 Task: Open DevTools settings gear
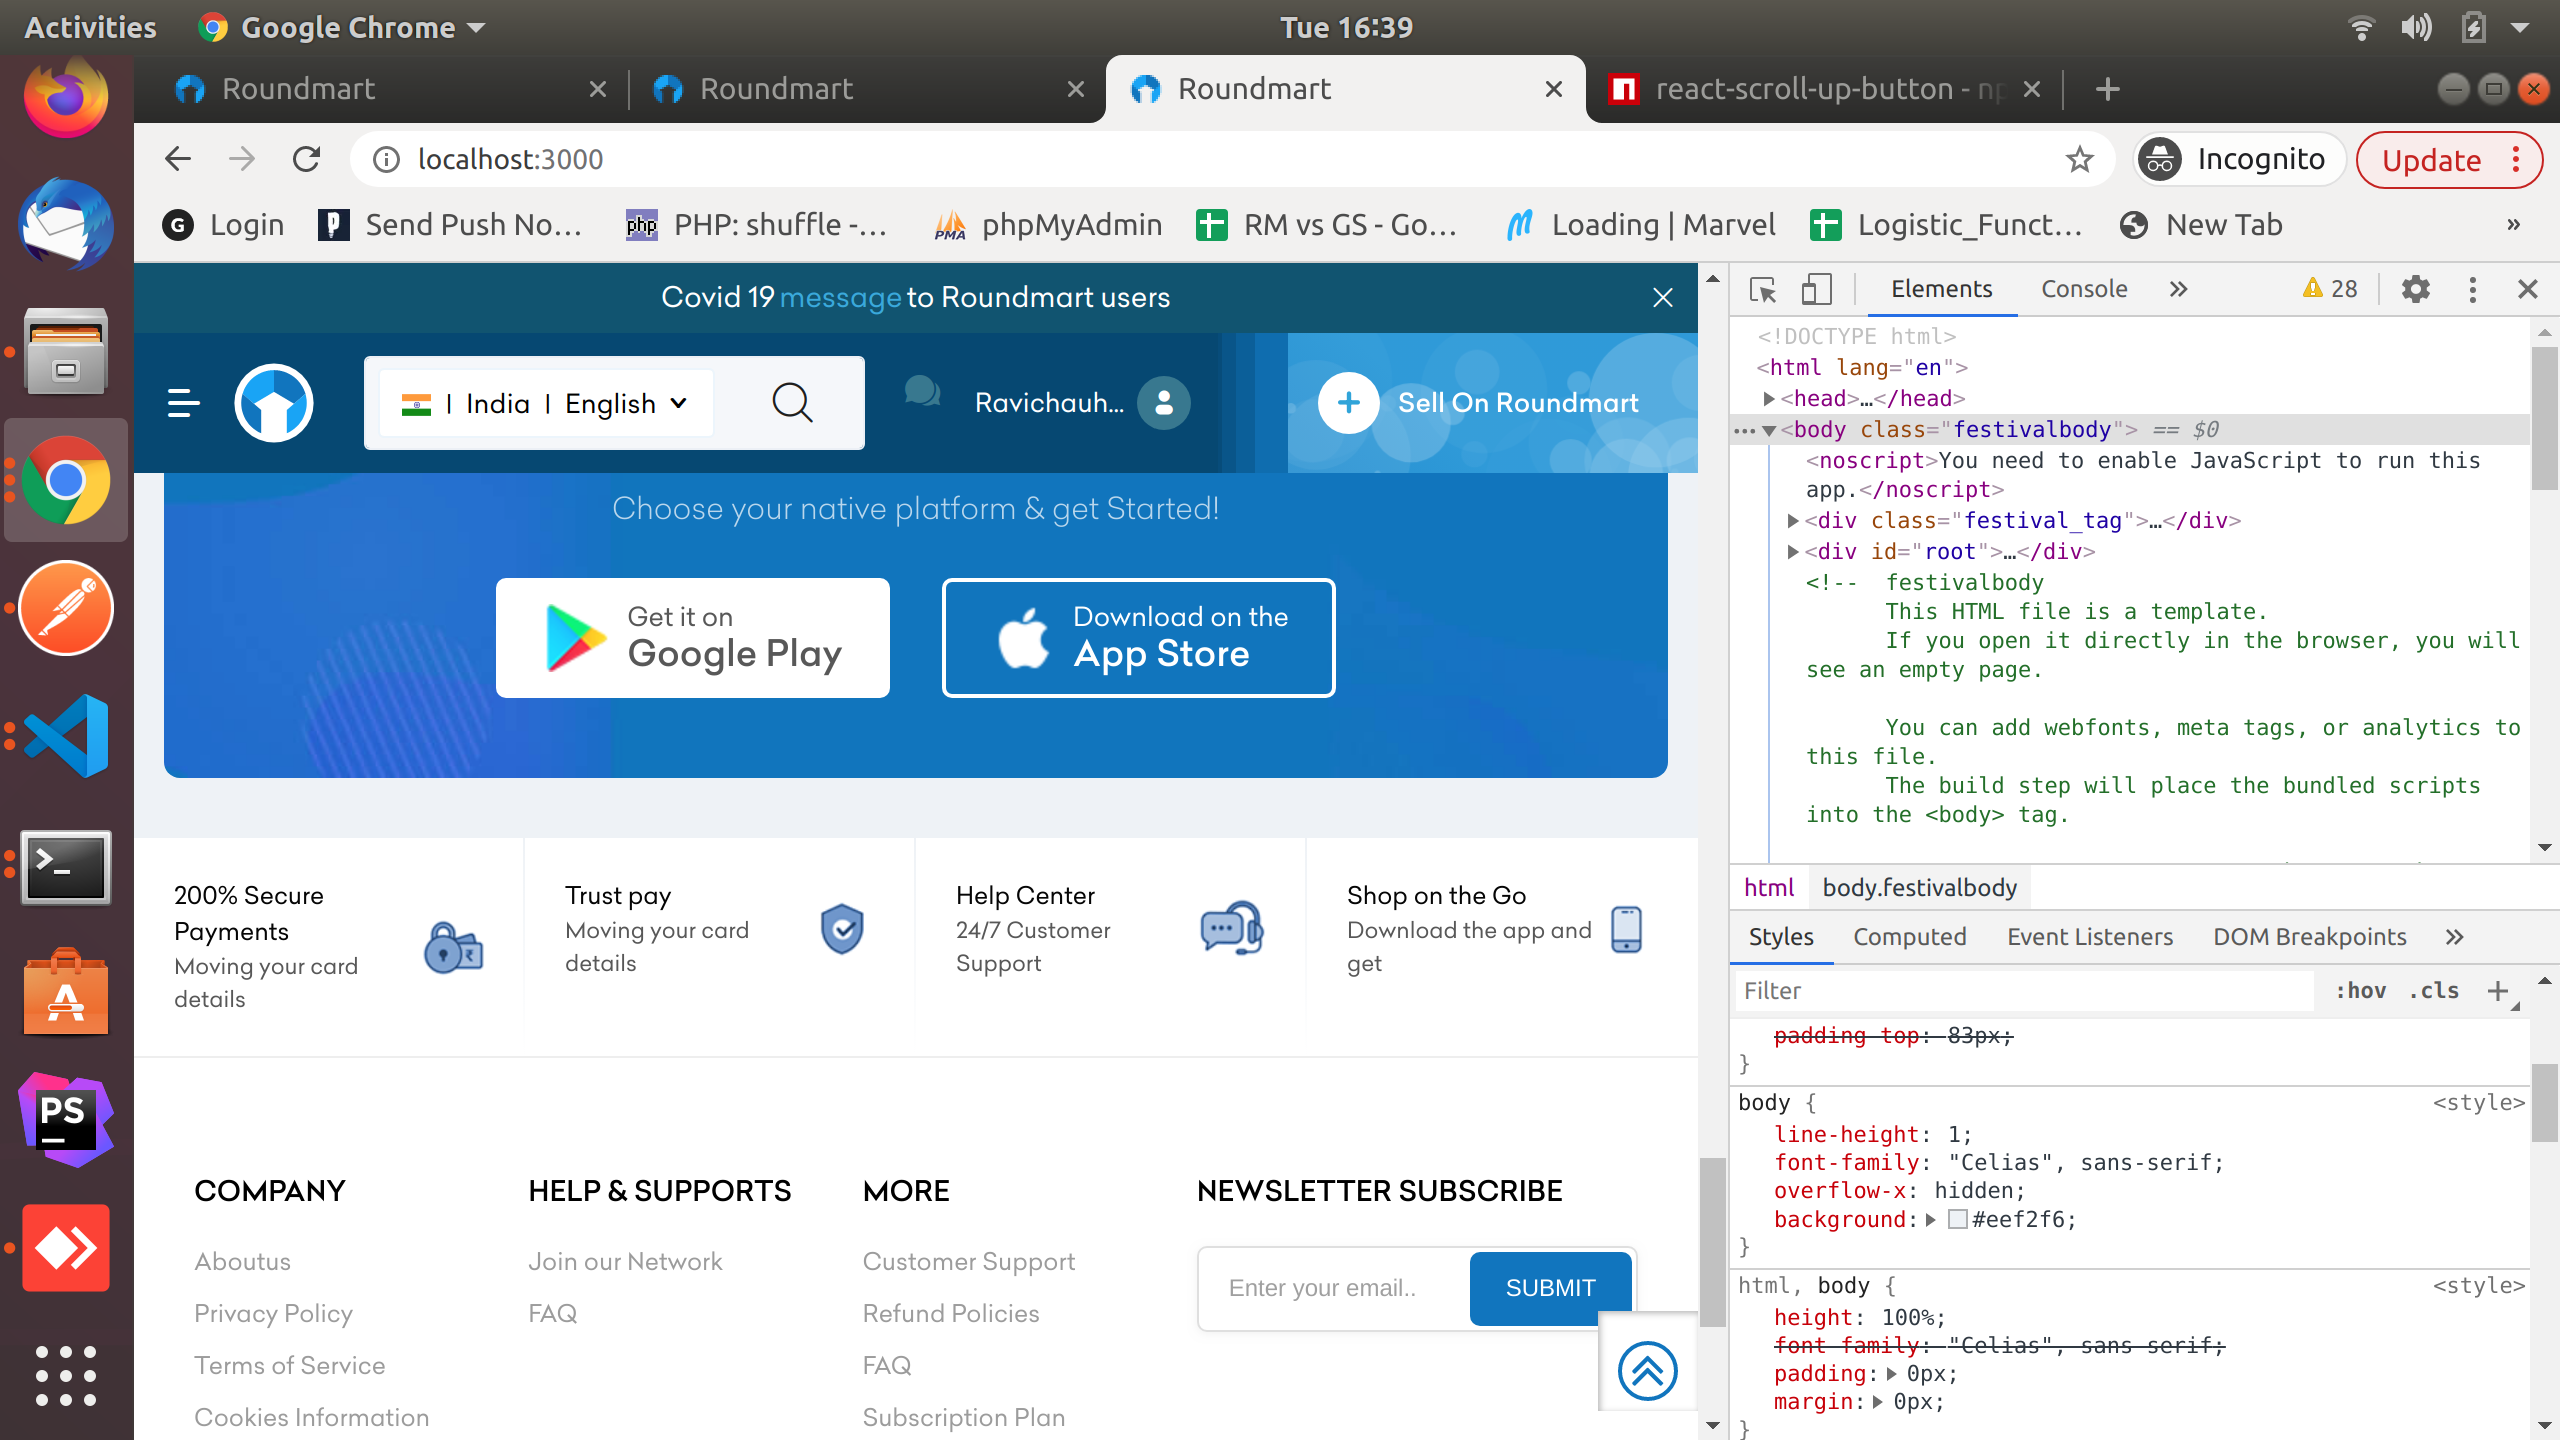point(2416,290)
